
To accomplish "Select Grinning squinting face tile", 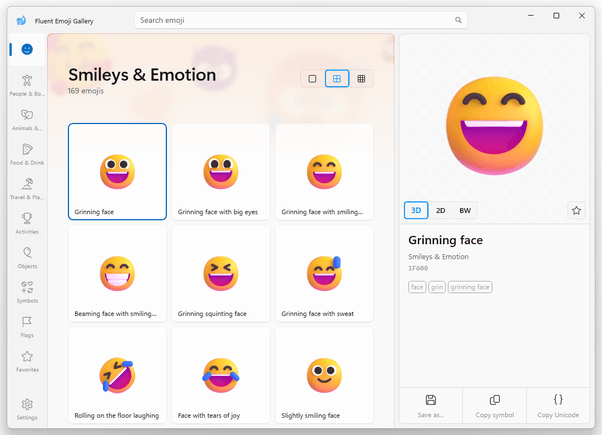I will pos(221,273).
